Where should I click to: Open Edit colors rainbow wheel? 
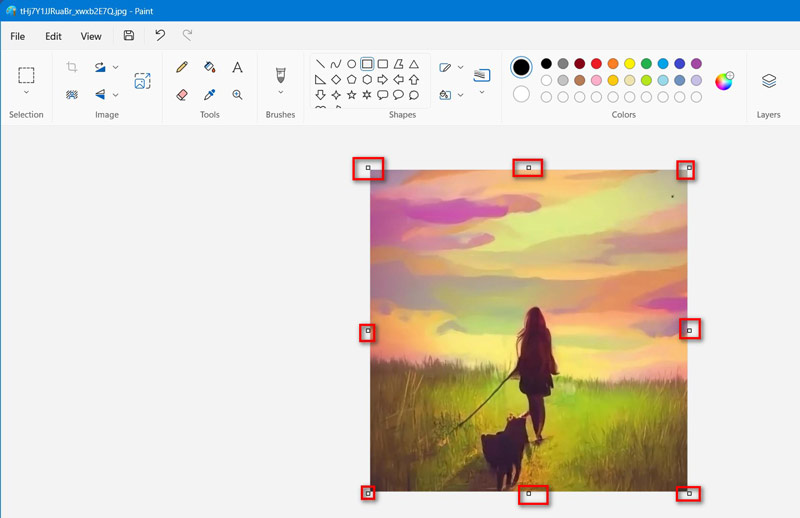[x=723, y=81]
